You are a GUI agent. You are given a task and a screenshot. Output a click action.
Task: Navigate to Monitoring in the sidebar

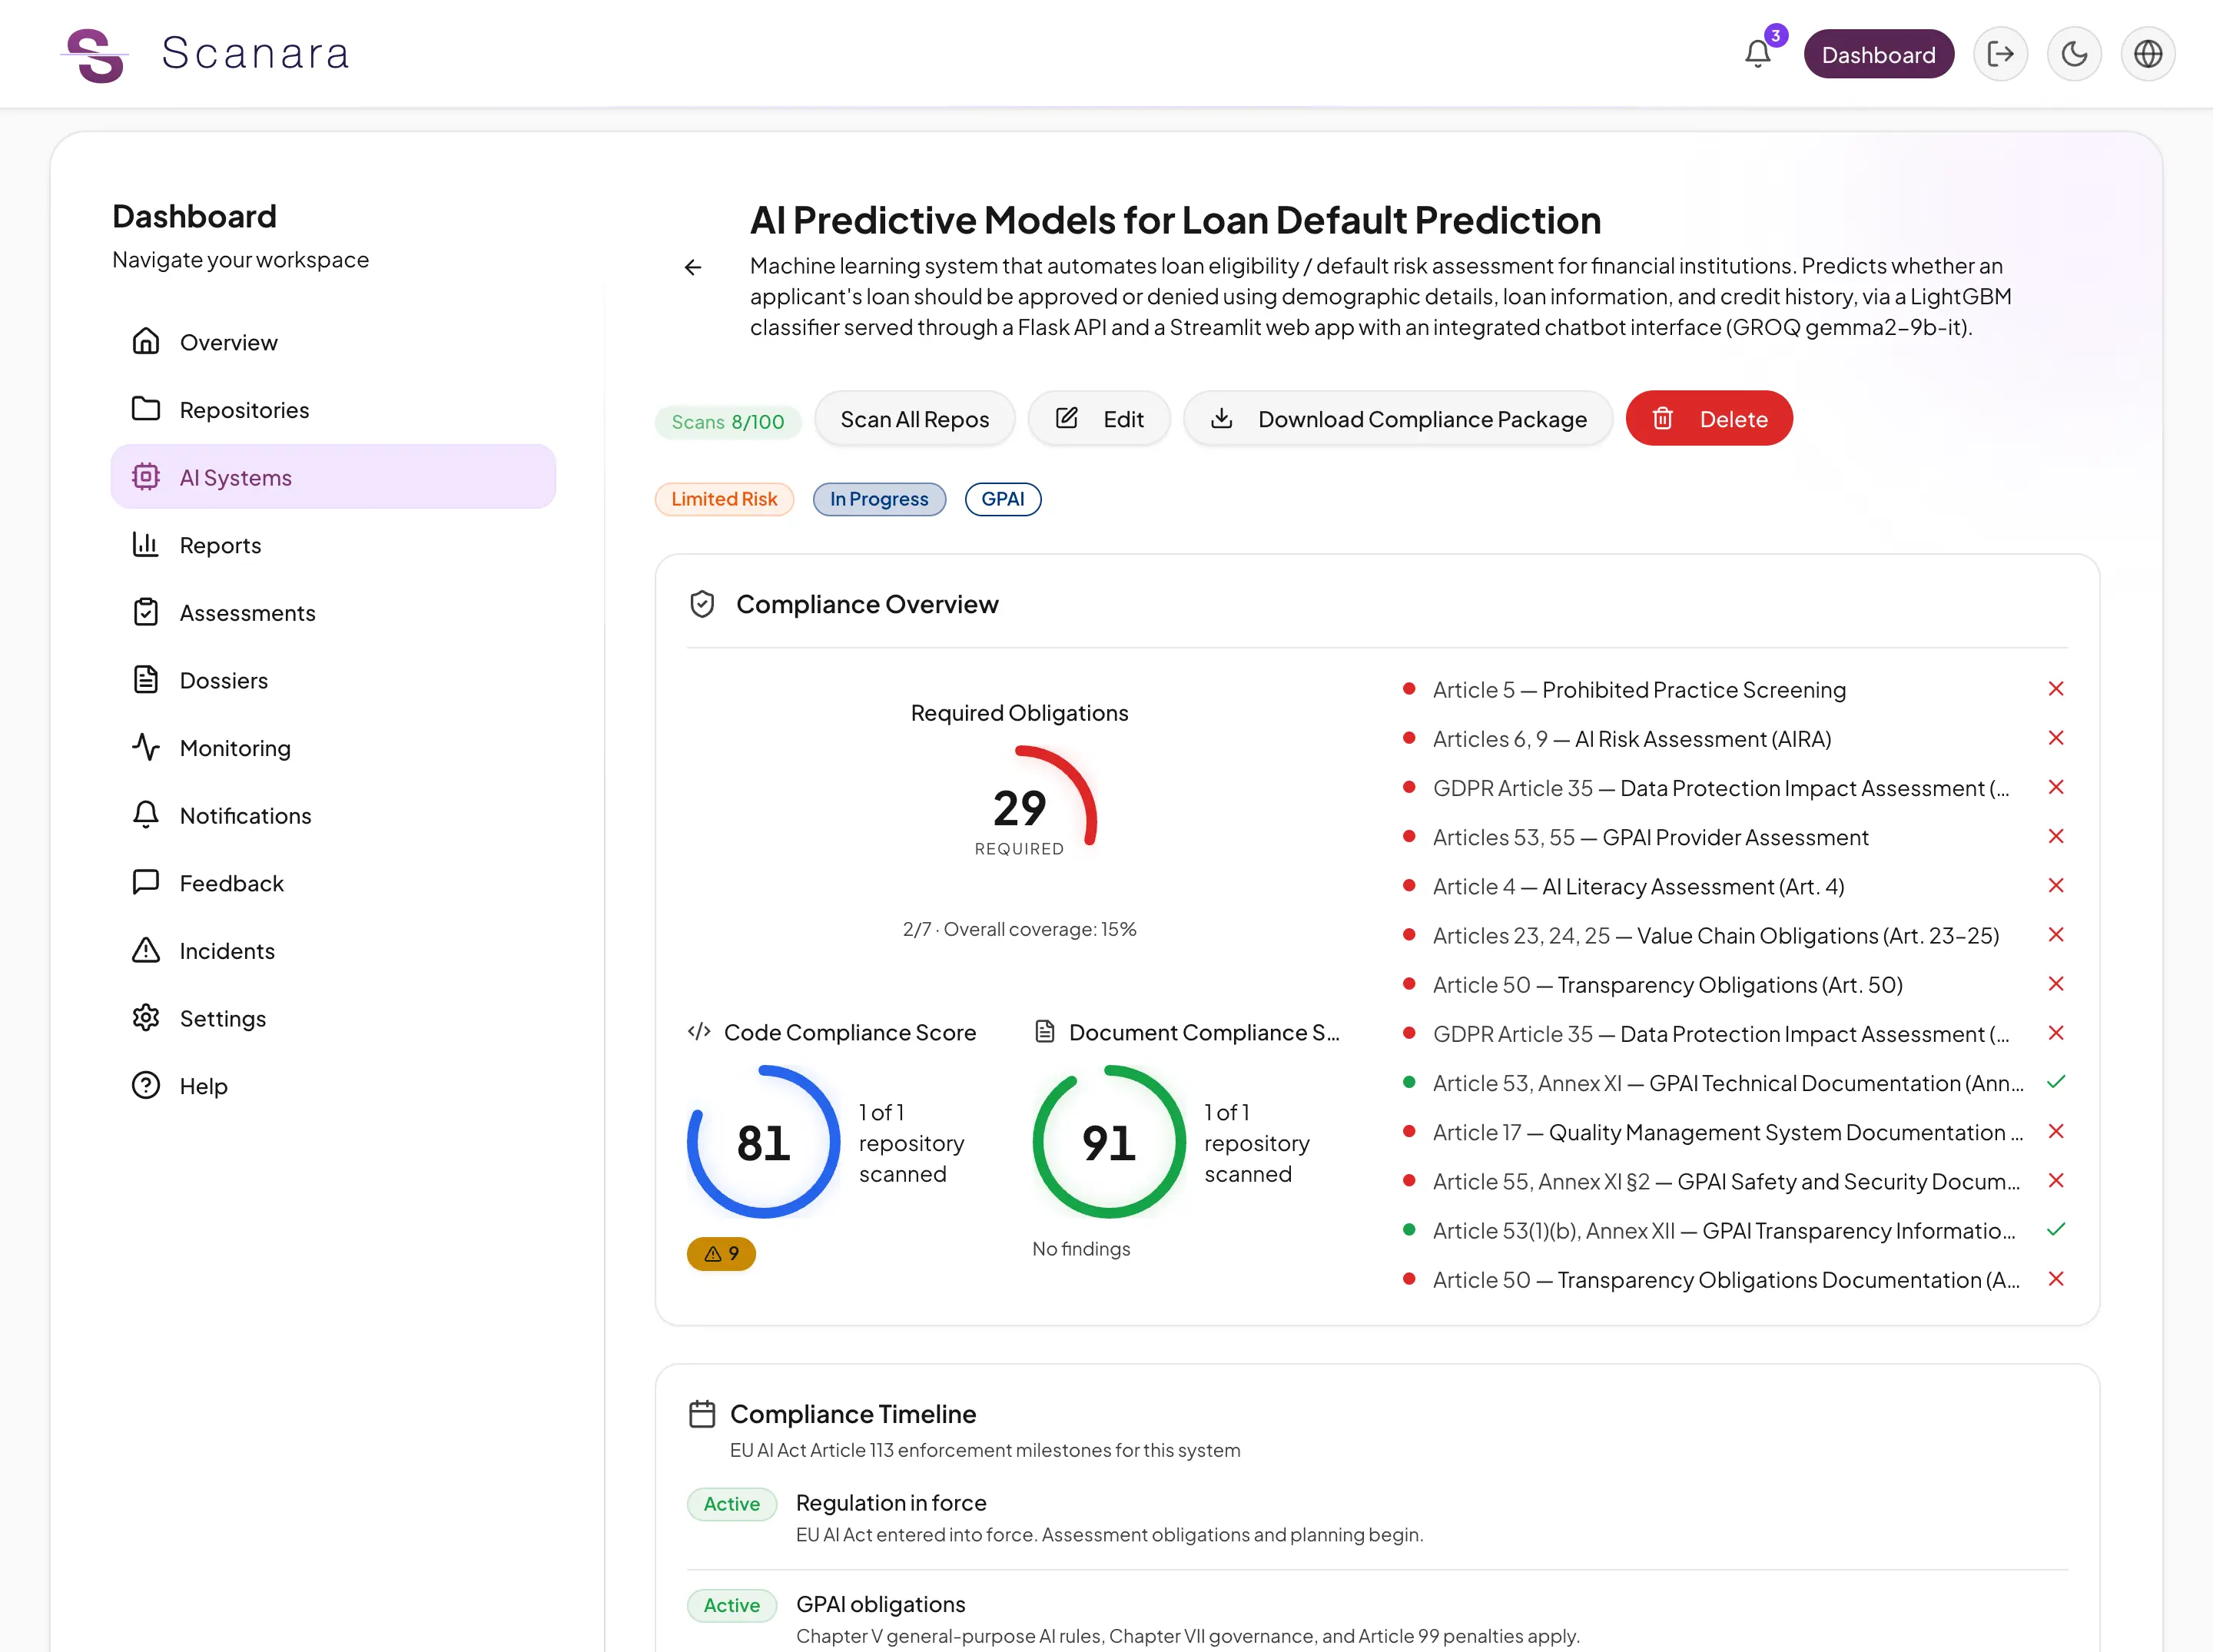tap(333, 748)
